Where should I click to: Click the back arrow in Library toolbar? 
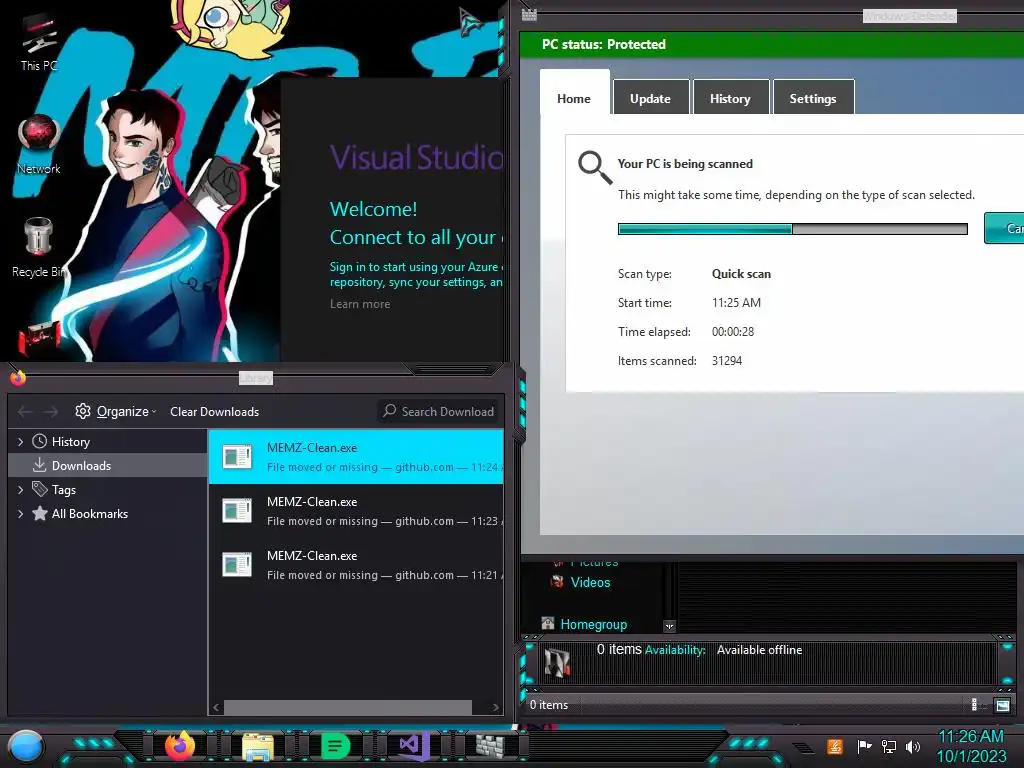click(25, 411)
